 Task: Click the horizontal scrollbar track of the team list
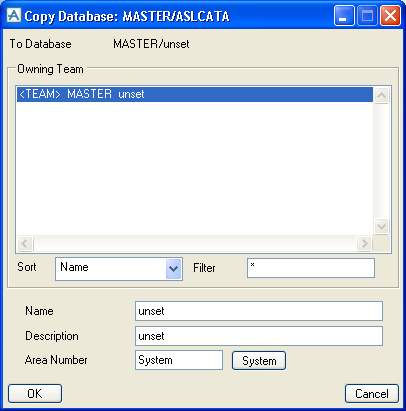click(195, 243)
